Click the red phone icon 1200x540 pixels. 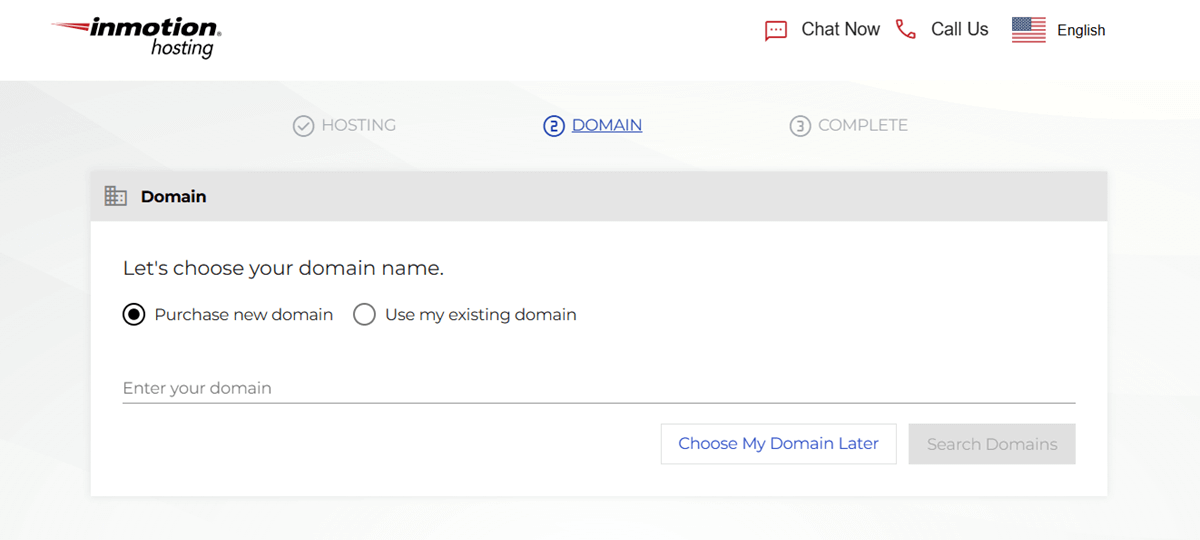[906, 29]
